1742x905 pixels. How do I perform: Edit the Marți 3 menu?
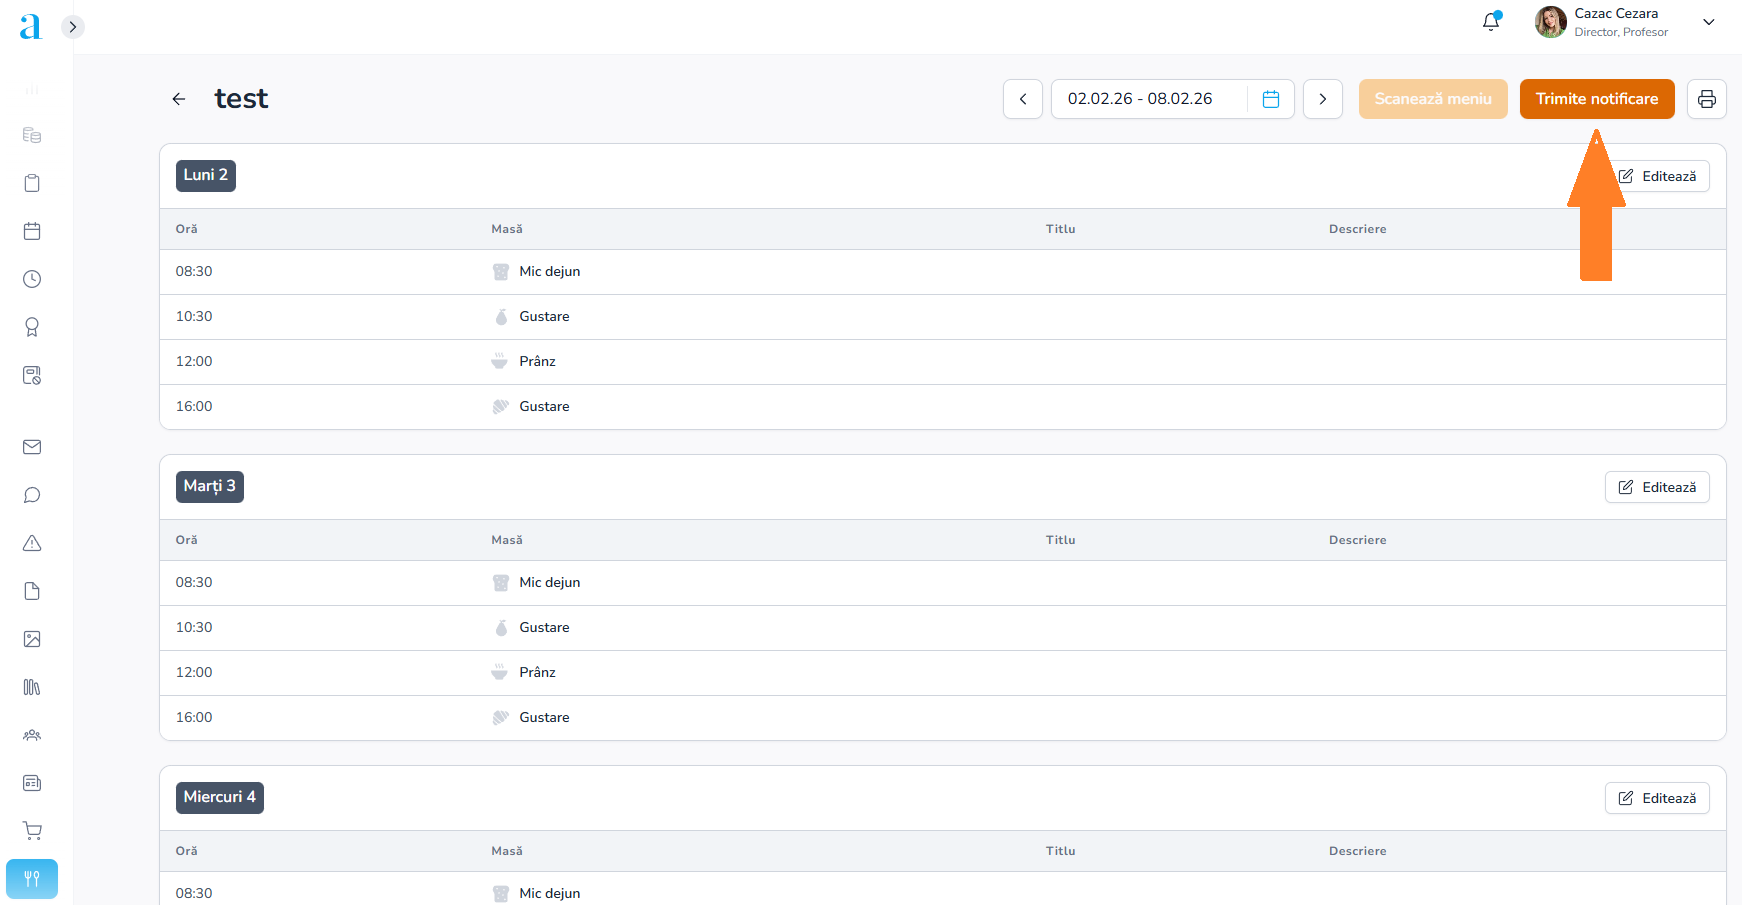1656,487
